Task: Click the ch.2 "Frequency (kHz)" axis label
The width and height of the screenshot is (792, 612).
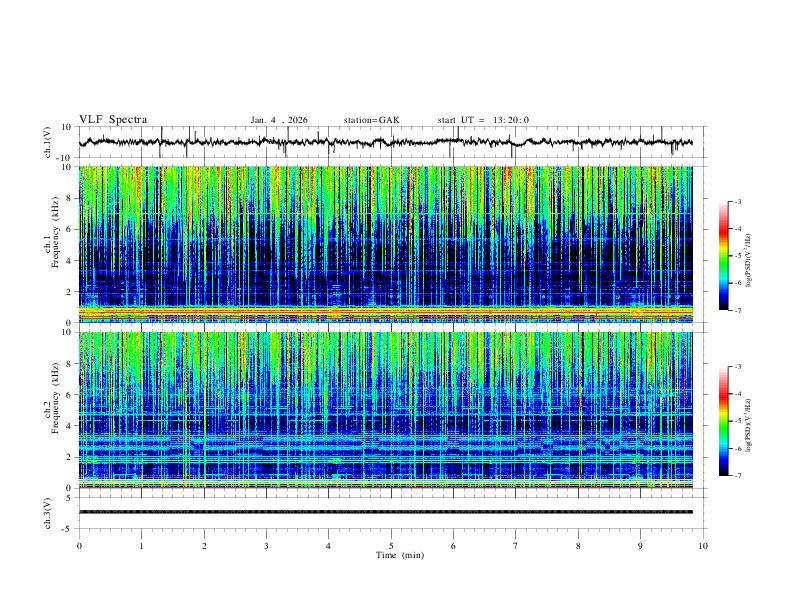Action: (x=55, y=397)
